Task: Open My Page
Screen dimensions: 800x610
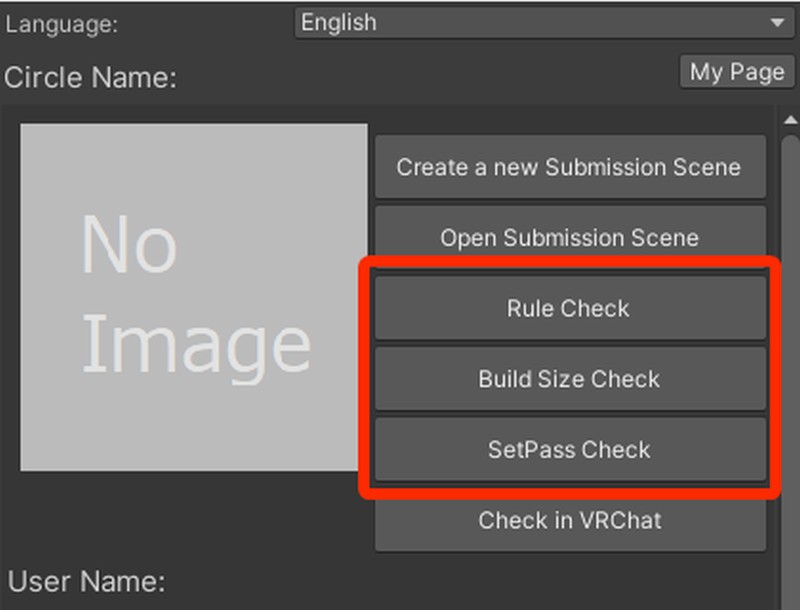Action: 737,72
